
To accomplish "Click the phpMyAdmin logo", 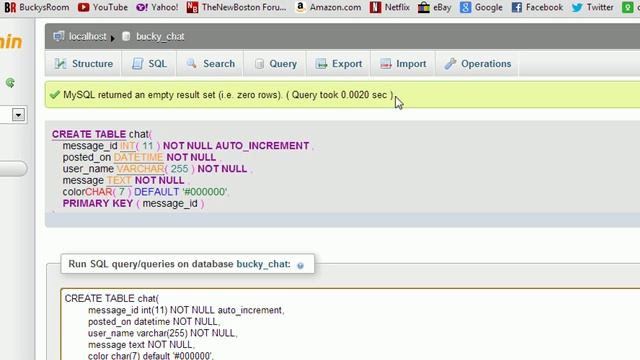I will [x=11, y=41].
